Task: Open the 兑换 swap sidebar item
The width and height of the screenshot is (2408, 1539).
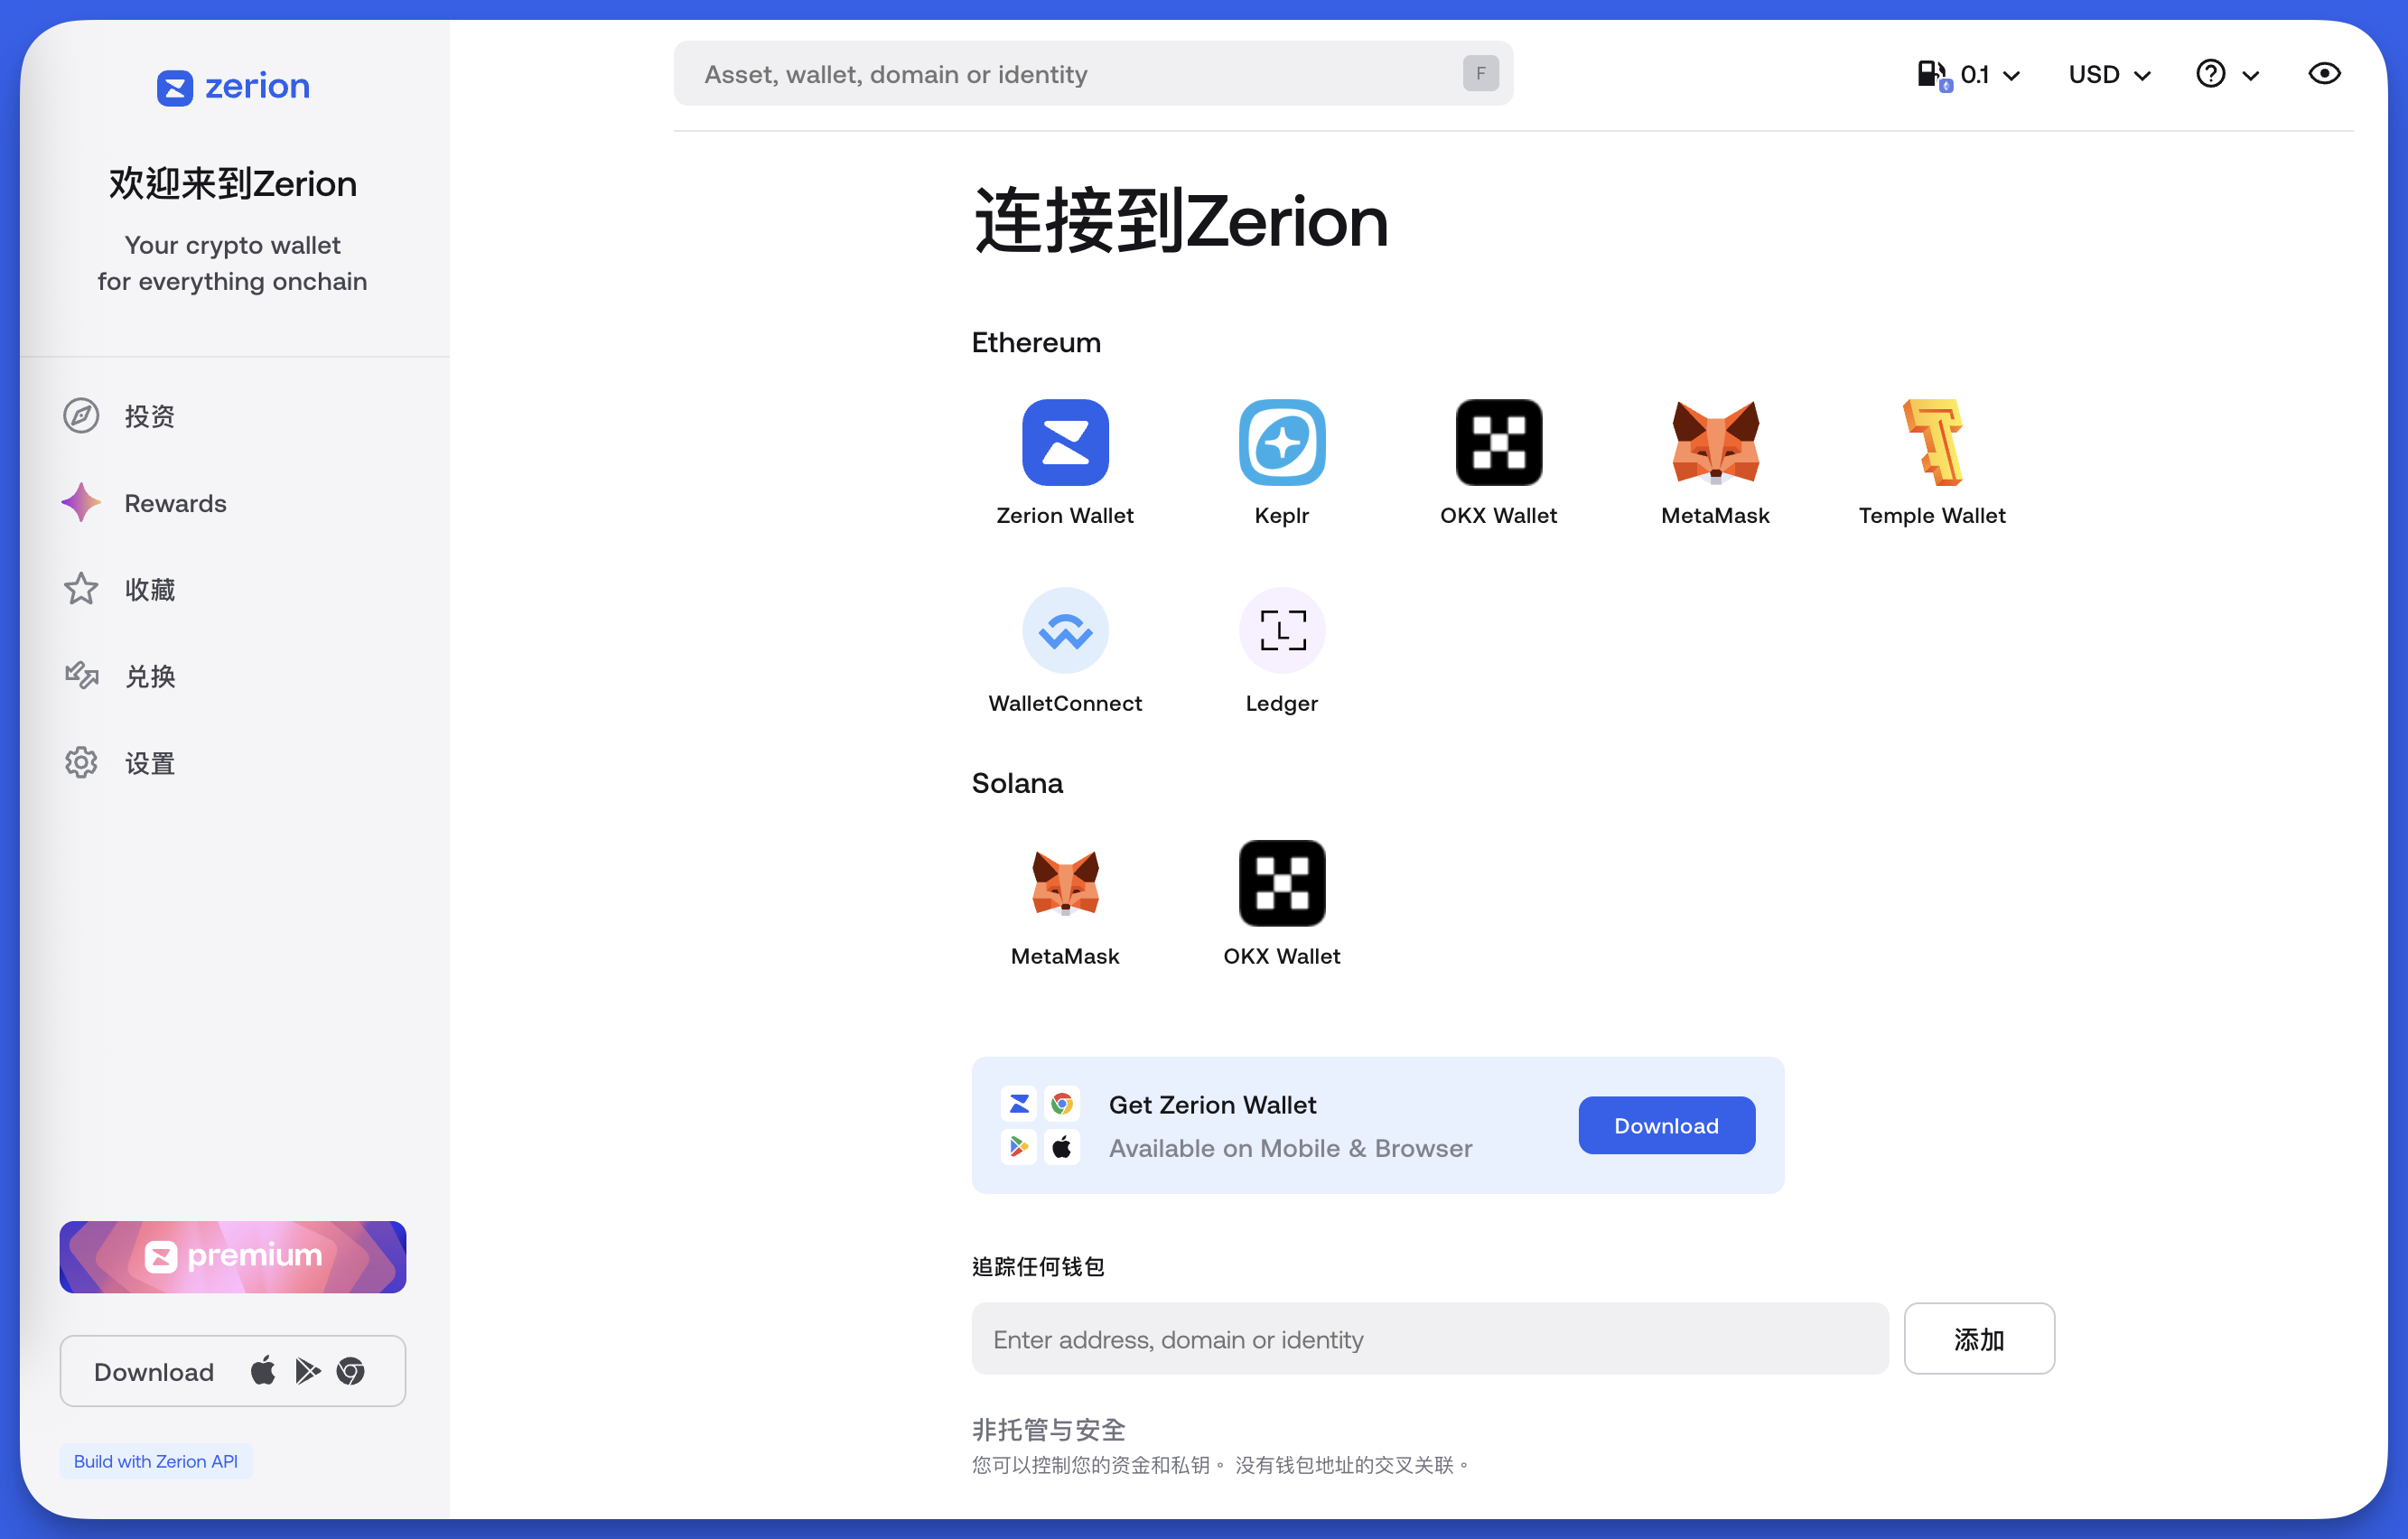Action: click(x=149, y=676)
